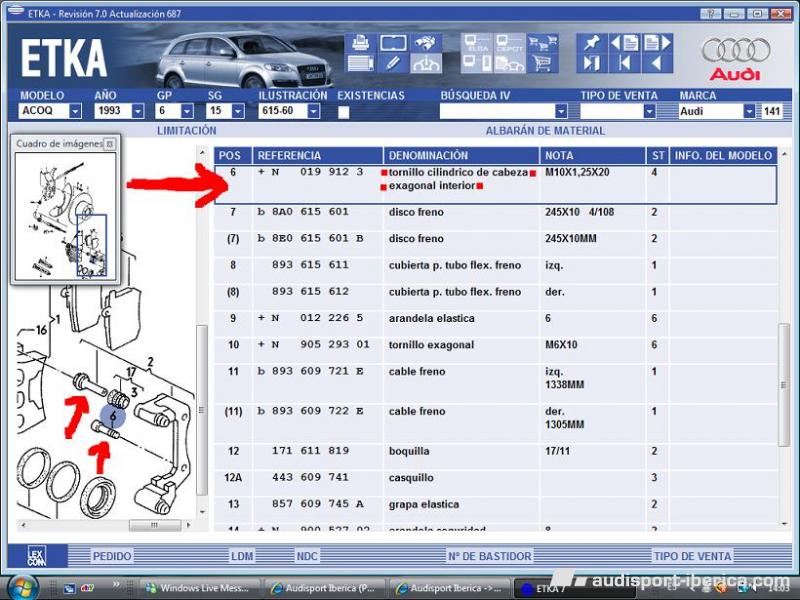Click the Nº DE BASTIDOR button
Image resolution: width=800 pixels, height=600 pixels.
click(490, 556)
